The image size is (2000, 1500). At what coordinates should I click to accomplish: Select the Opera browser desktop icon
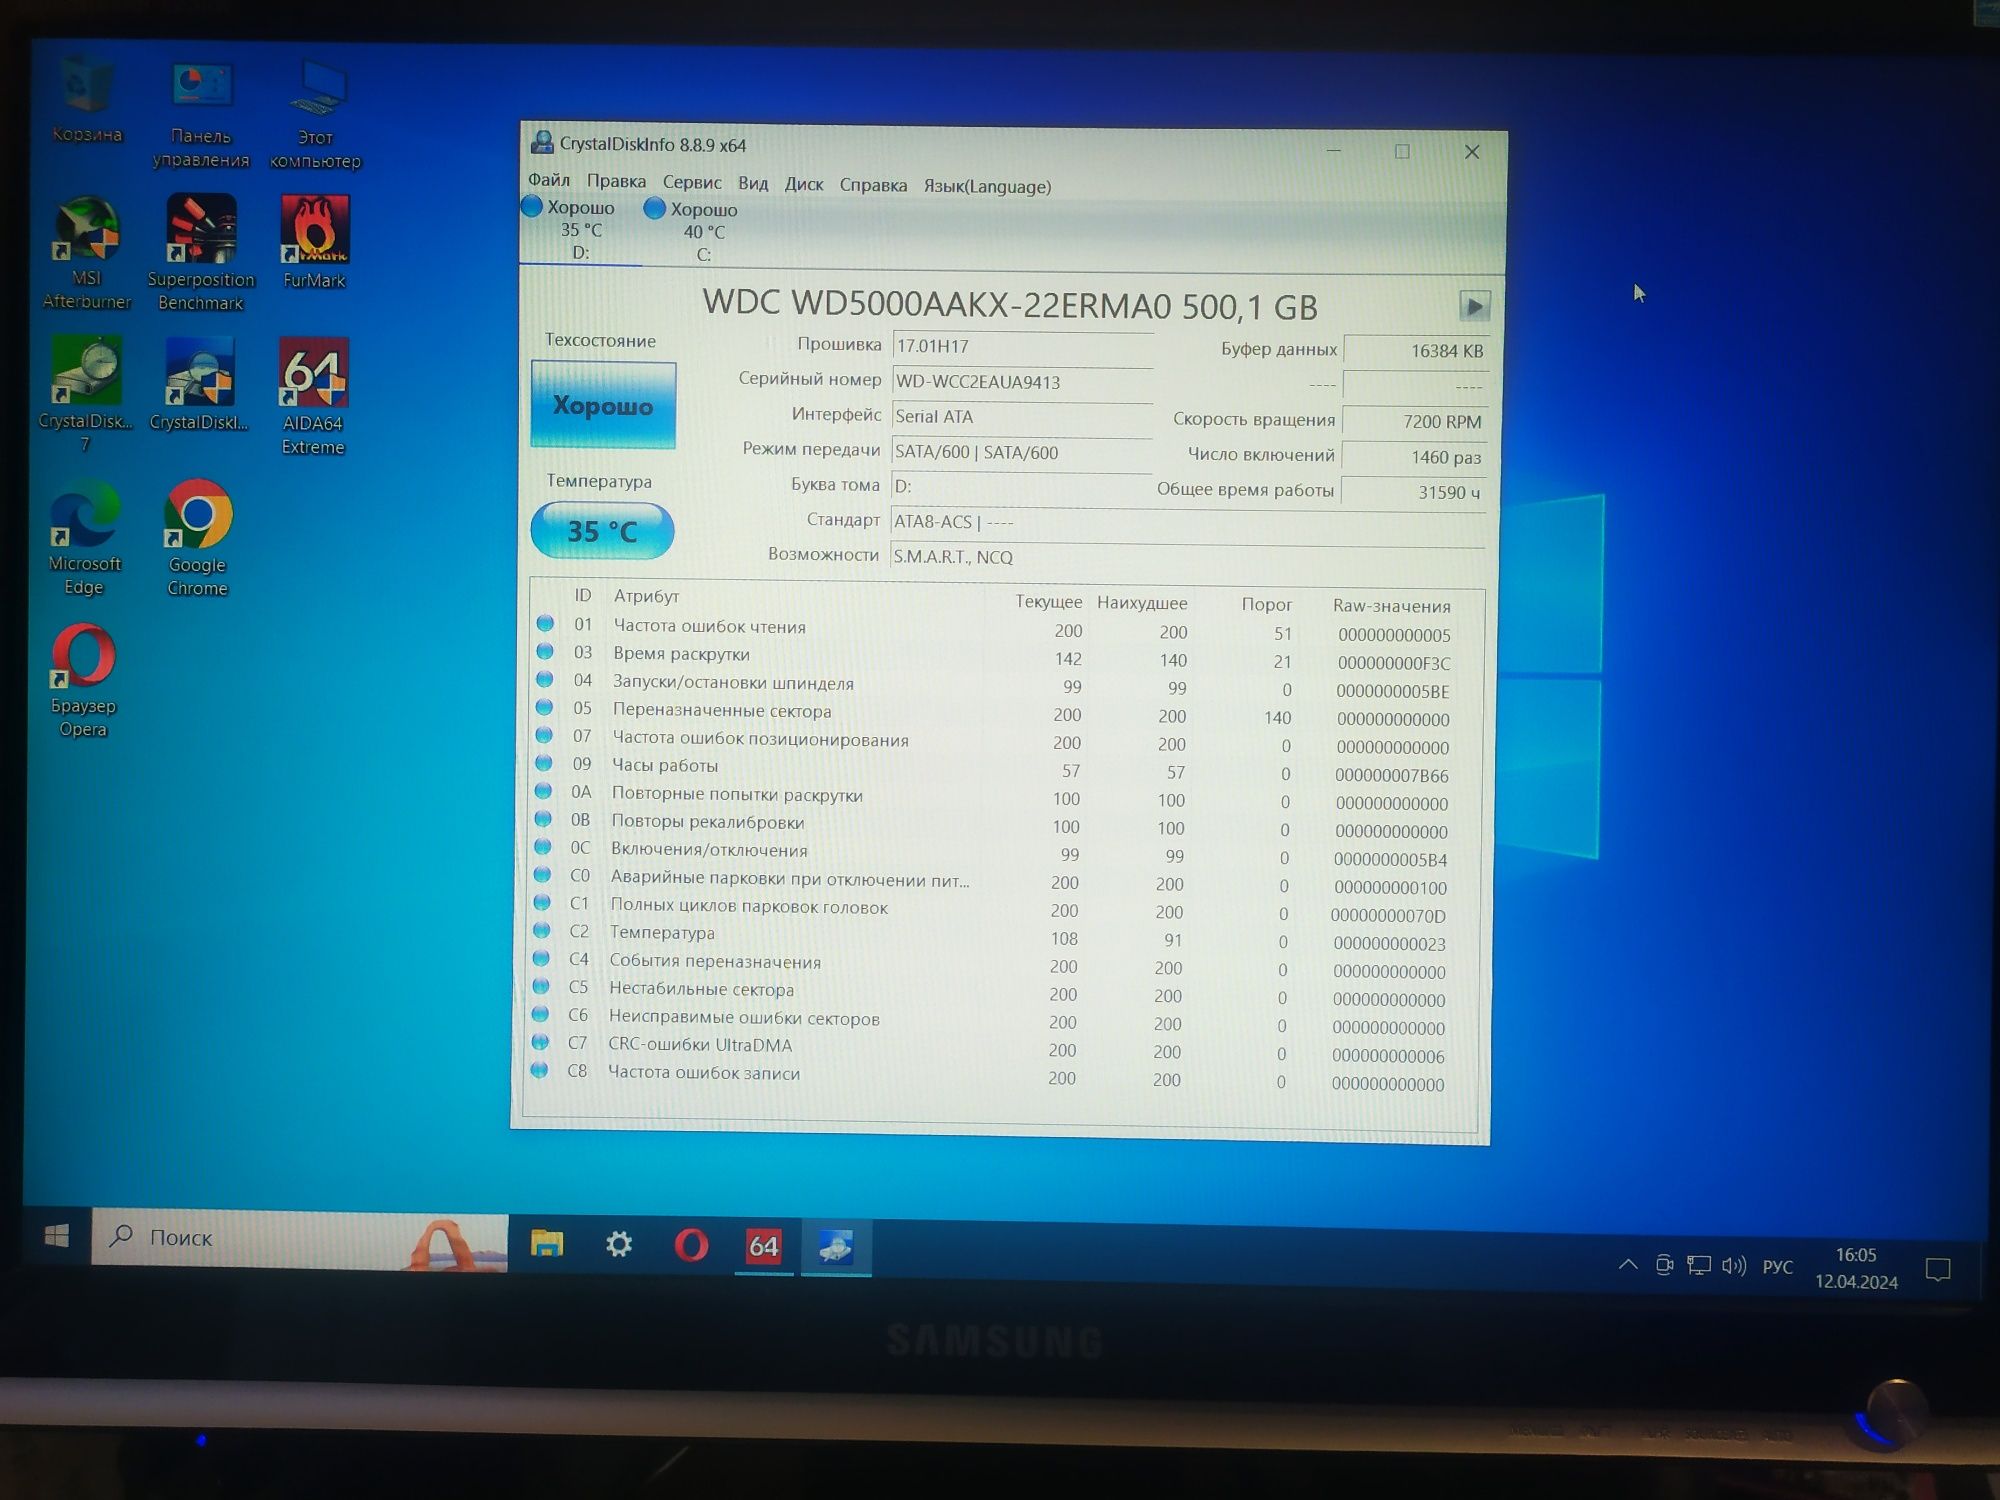(84, 680)
